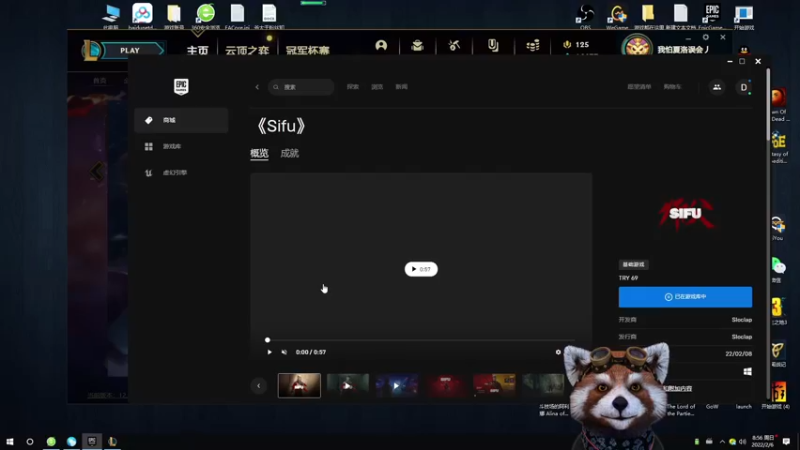Open the Windows Start menu
The image size is (800, 450).
click(10, 441)
